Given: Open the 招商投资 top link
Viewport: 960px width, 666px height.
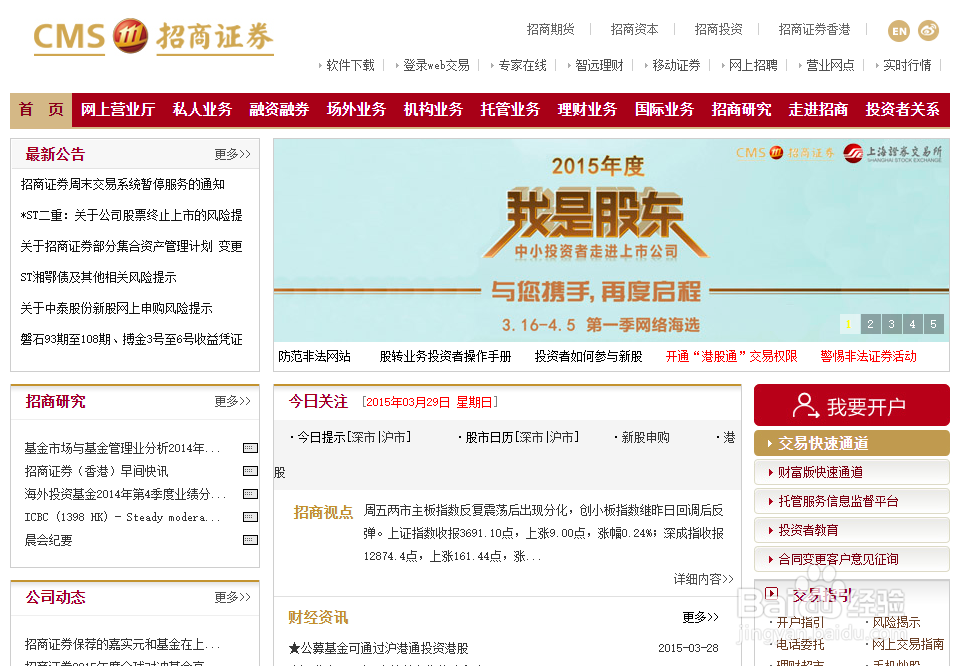Looking at the screenshot, I should (x=718, y=29).
